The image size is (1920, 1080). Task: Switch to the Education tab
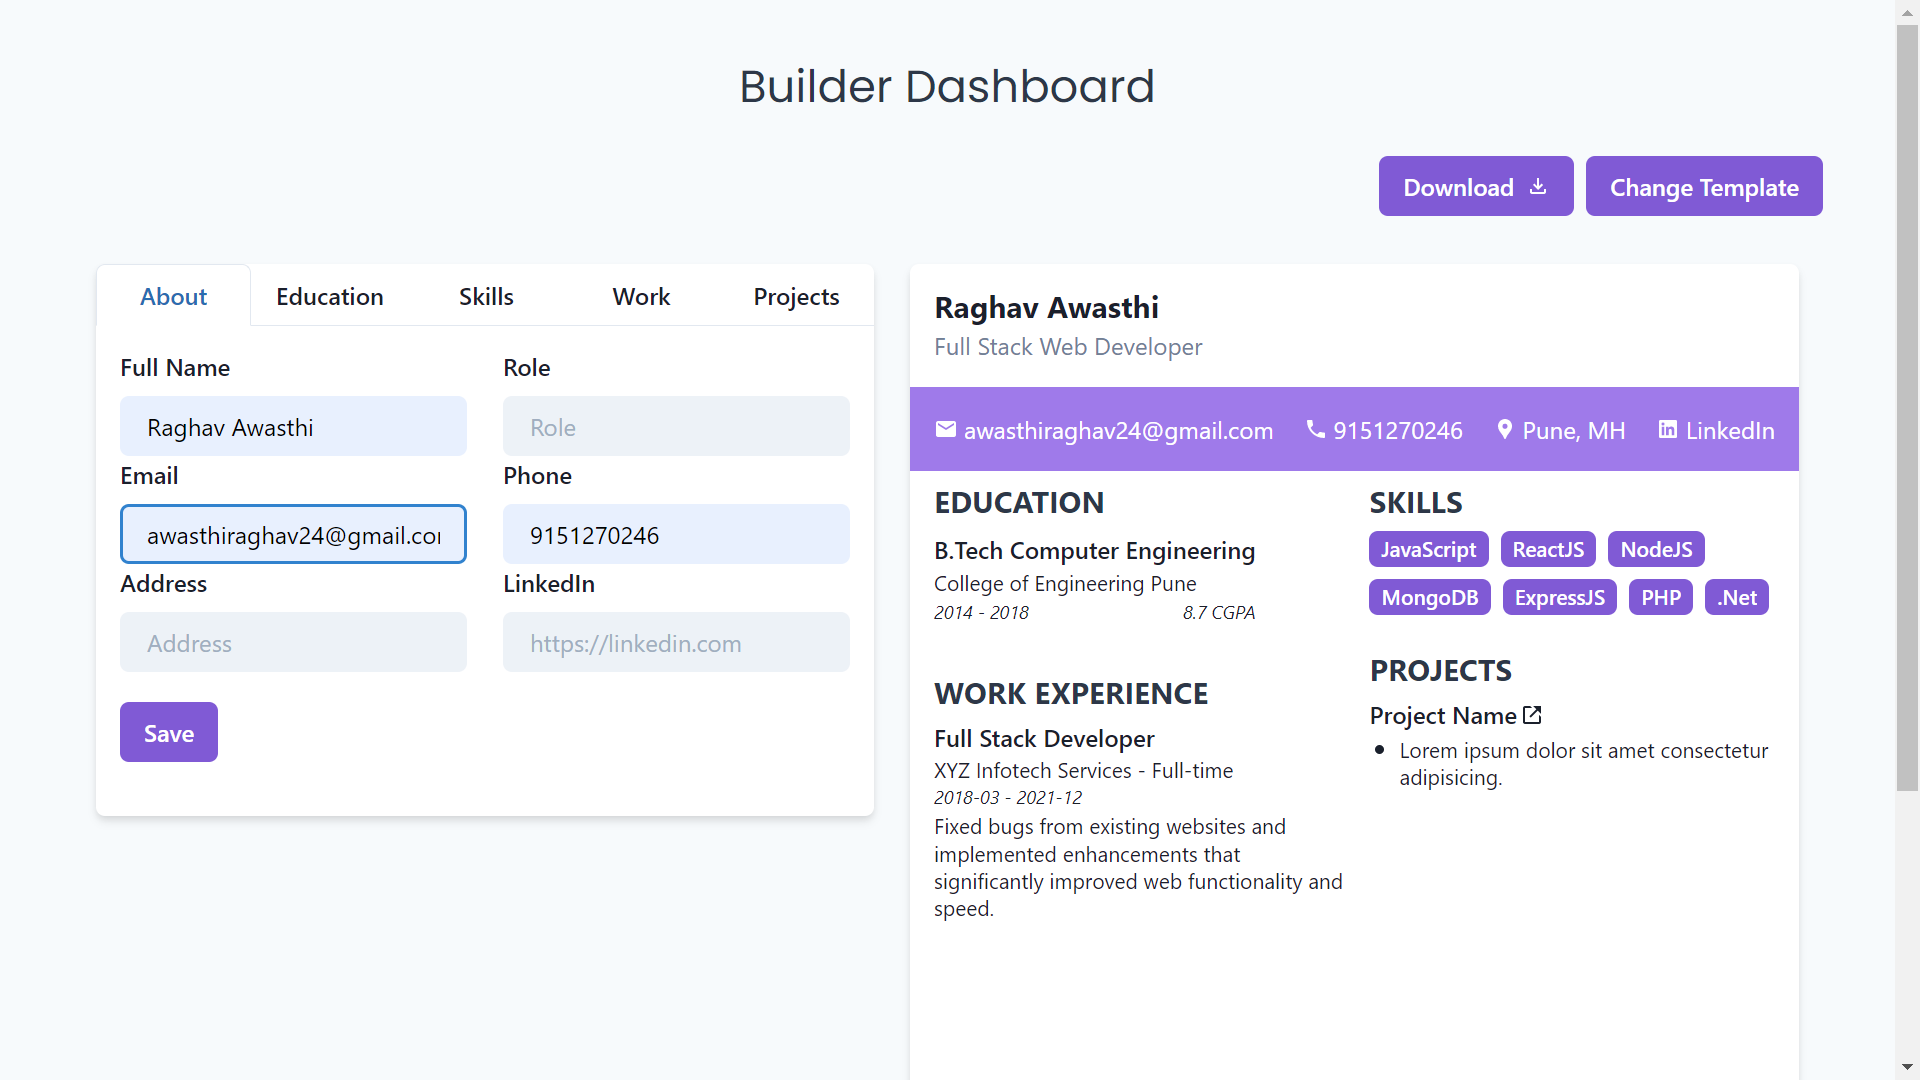(329, 297)
